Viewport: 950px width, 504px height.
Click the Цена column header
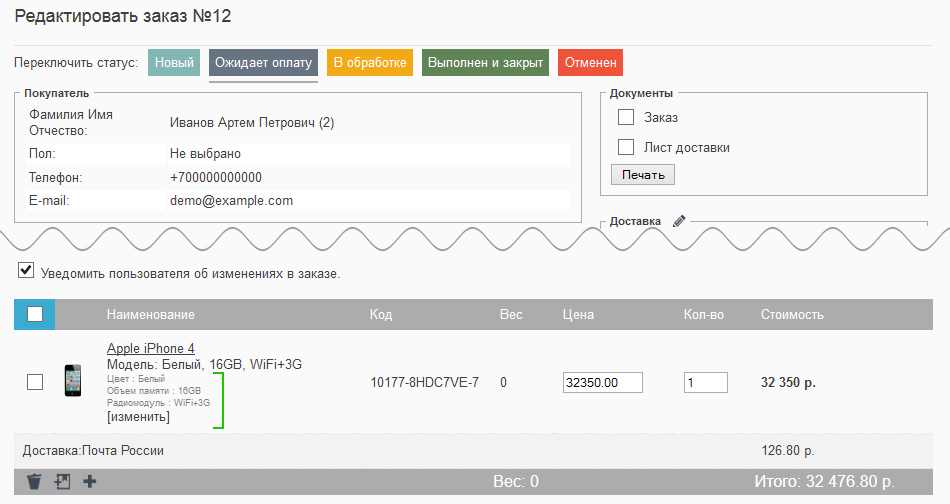(x=578, y=314)
